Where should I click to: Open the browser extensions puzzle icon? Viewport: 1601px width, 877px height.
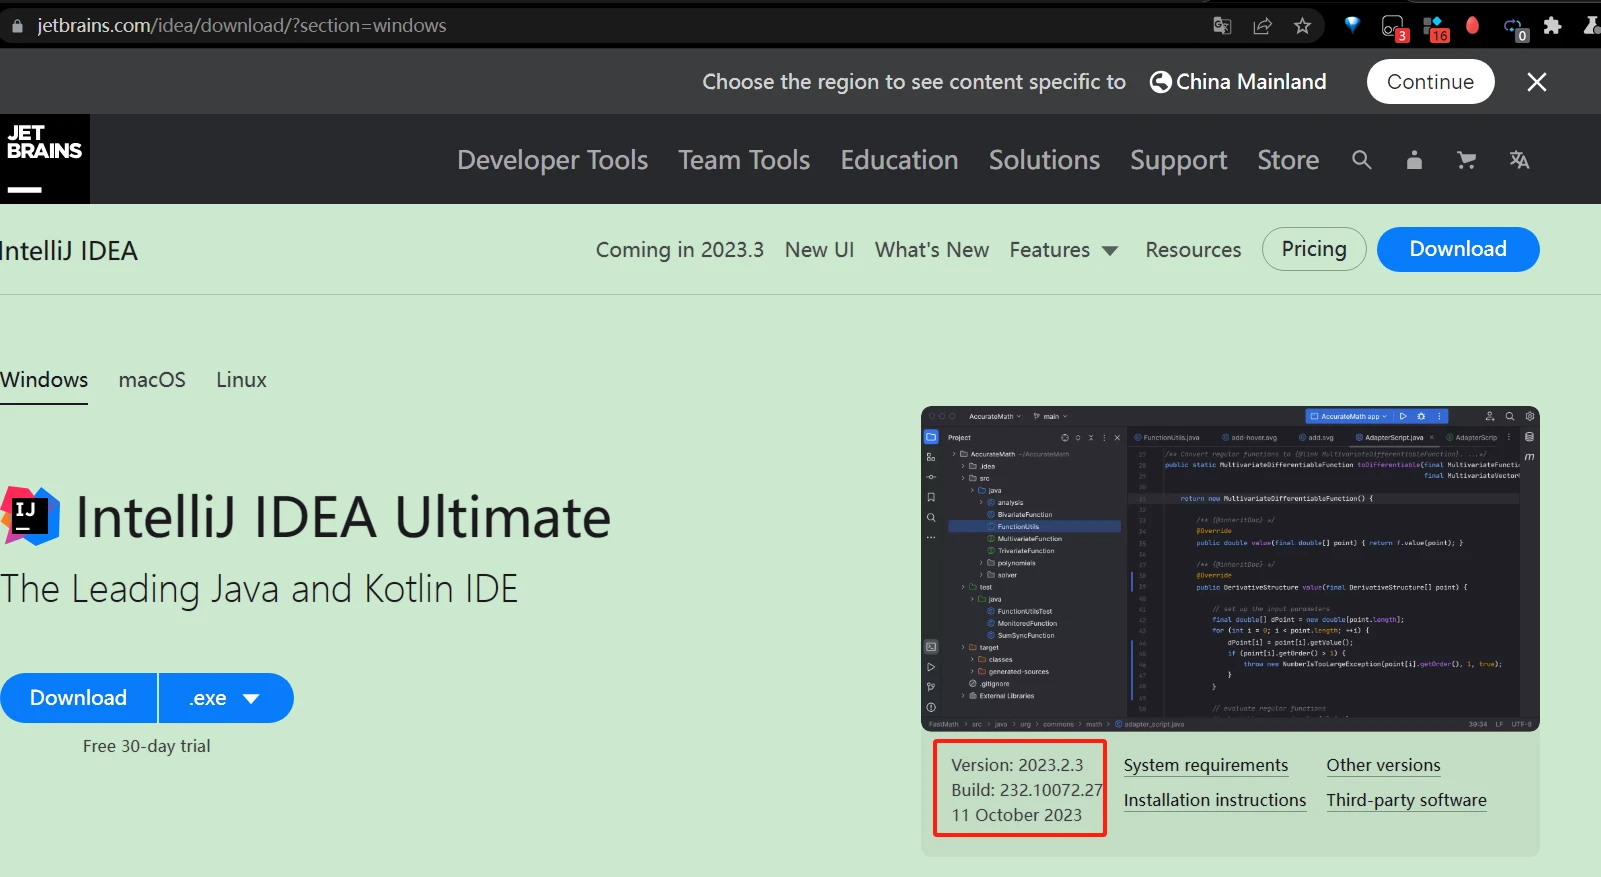(1552, 26)
